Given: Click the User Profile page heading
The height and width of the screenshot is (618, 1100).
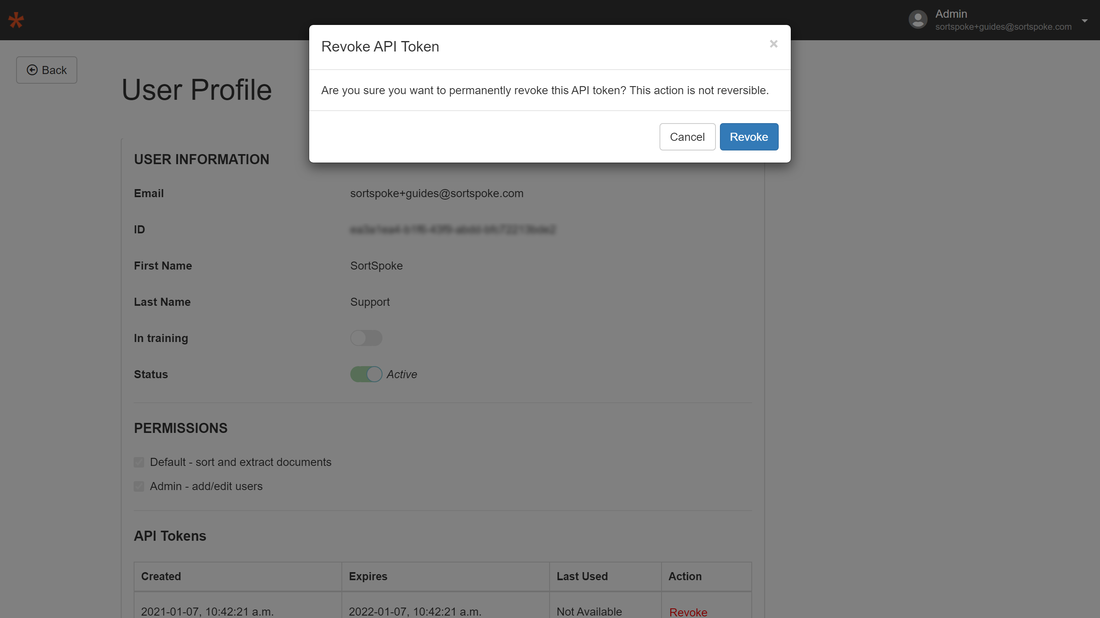Looking at the screenshot, I should pos(196,90).
